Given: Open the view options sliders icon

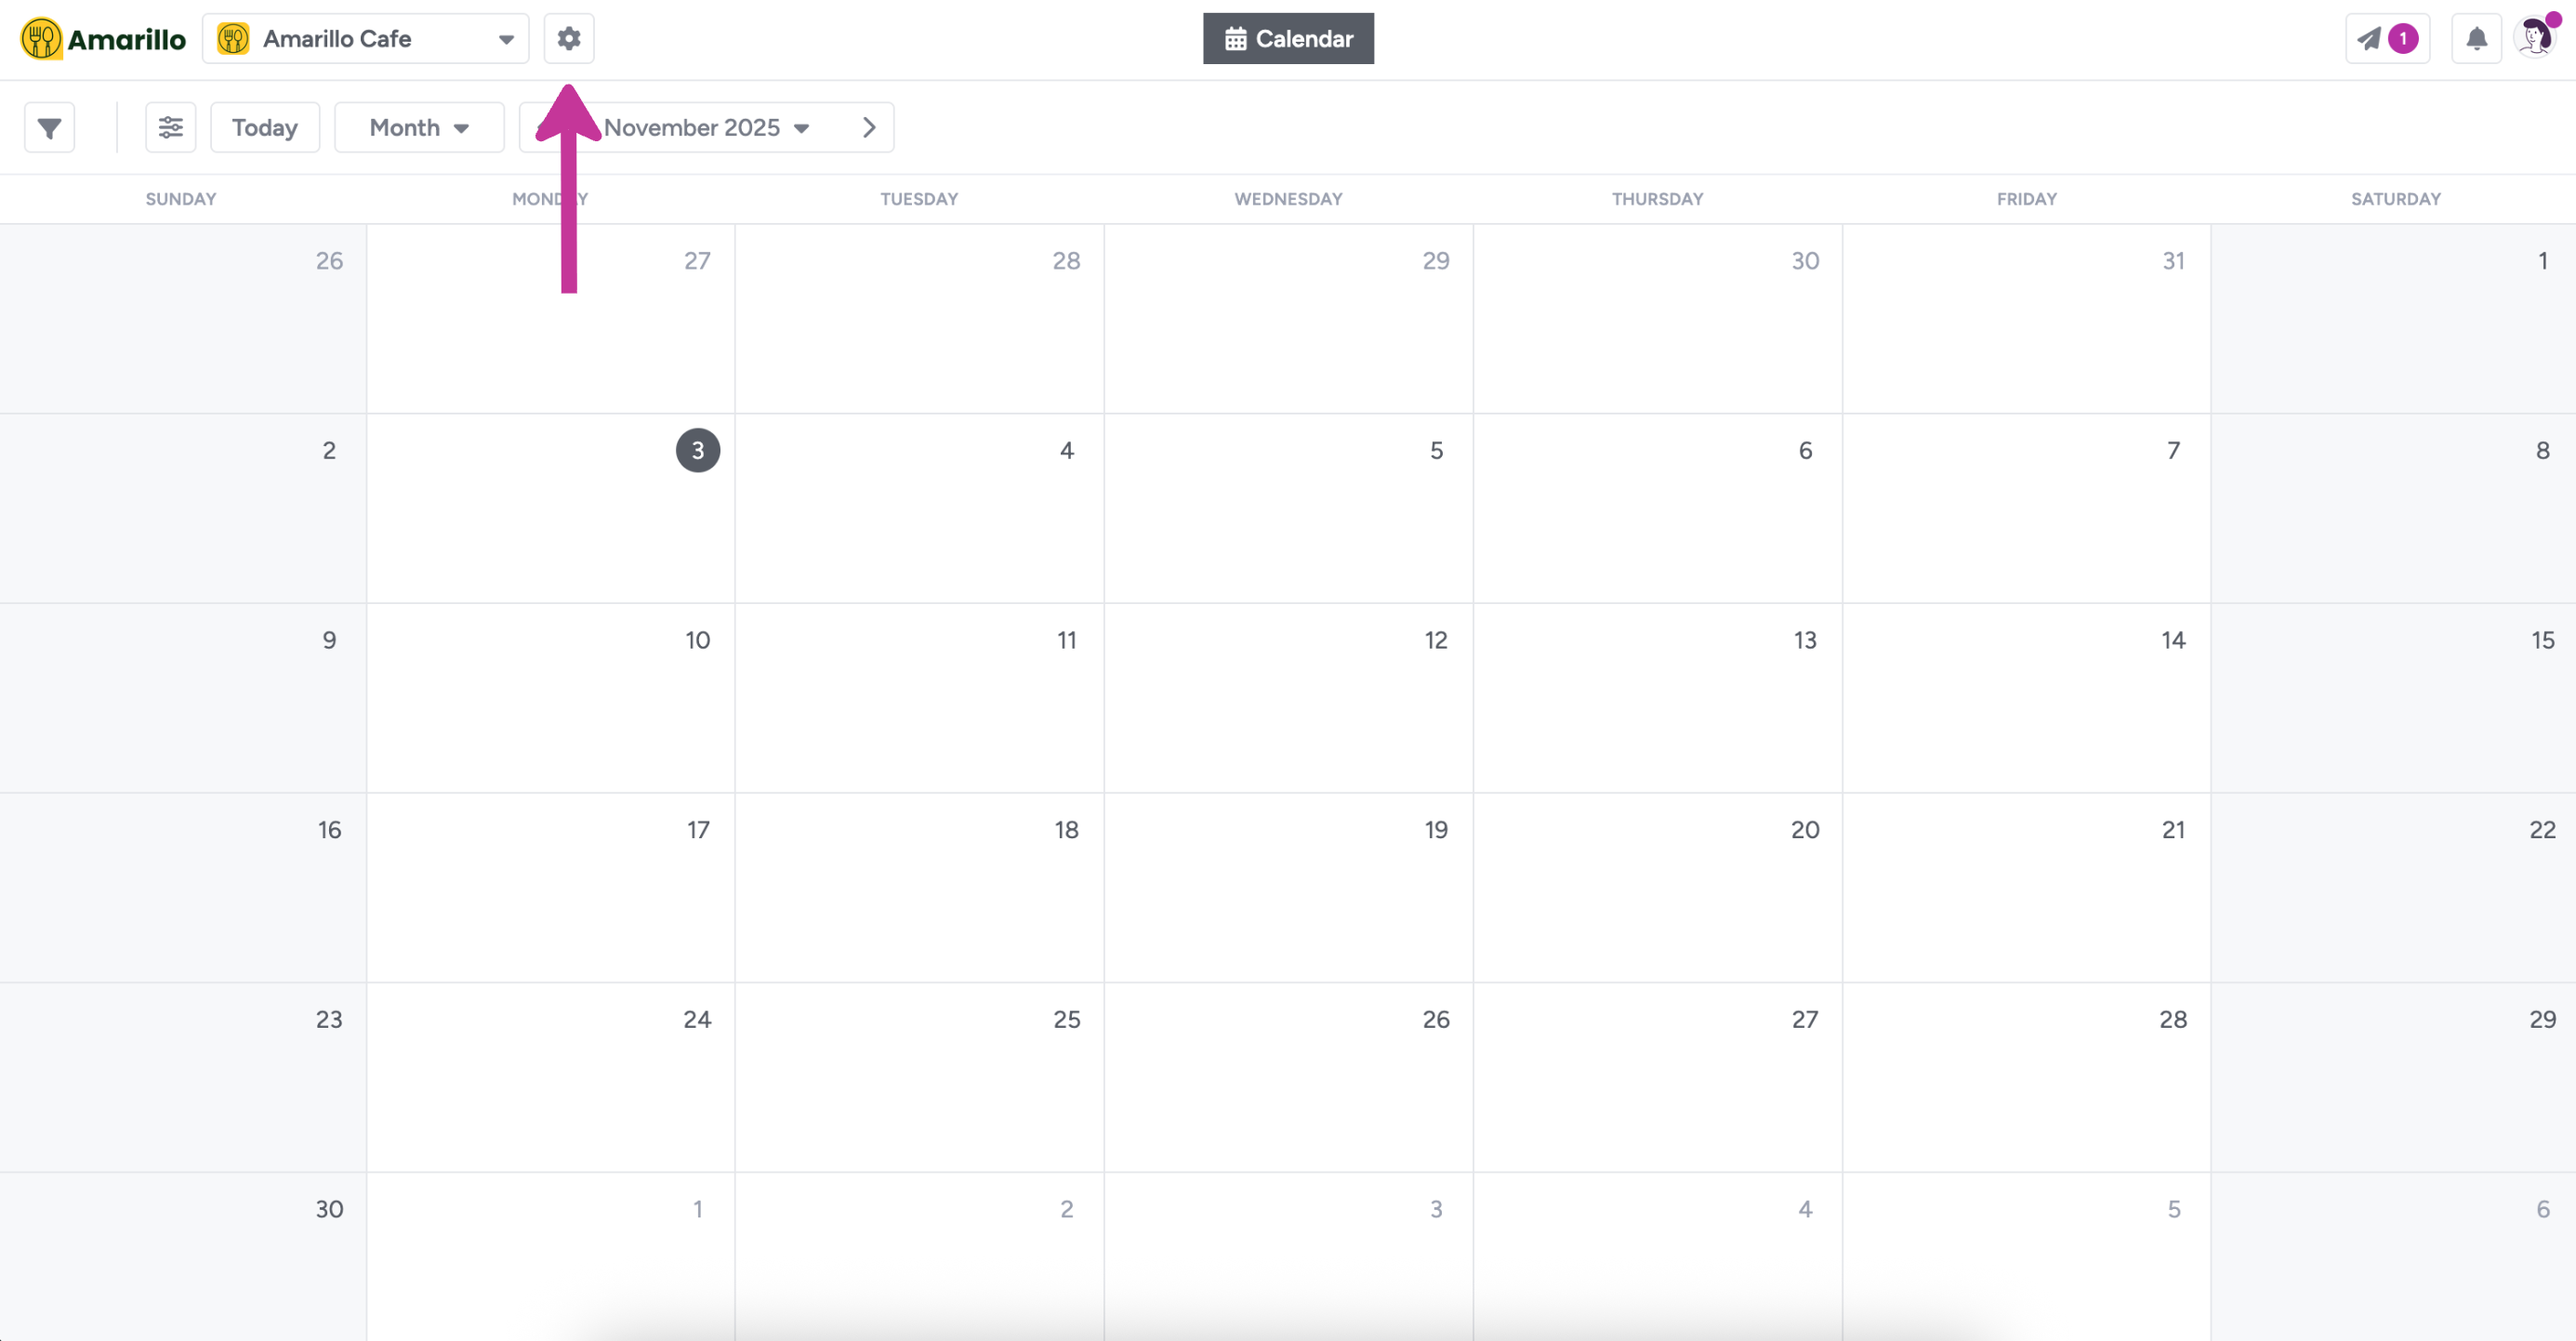Looking at the screenshot, I should [x=170, y=128].
